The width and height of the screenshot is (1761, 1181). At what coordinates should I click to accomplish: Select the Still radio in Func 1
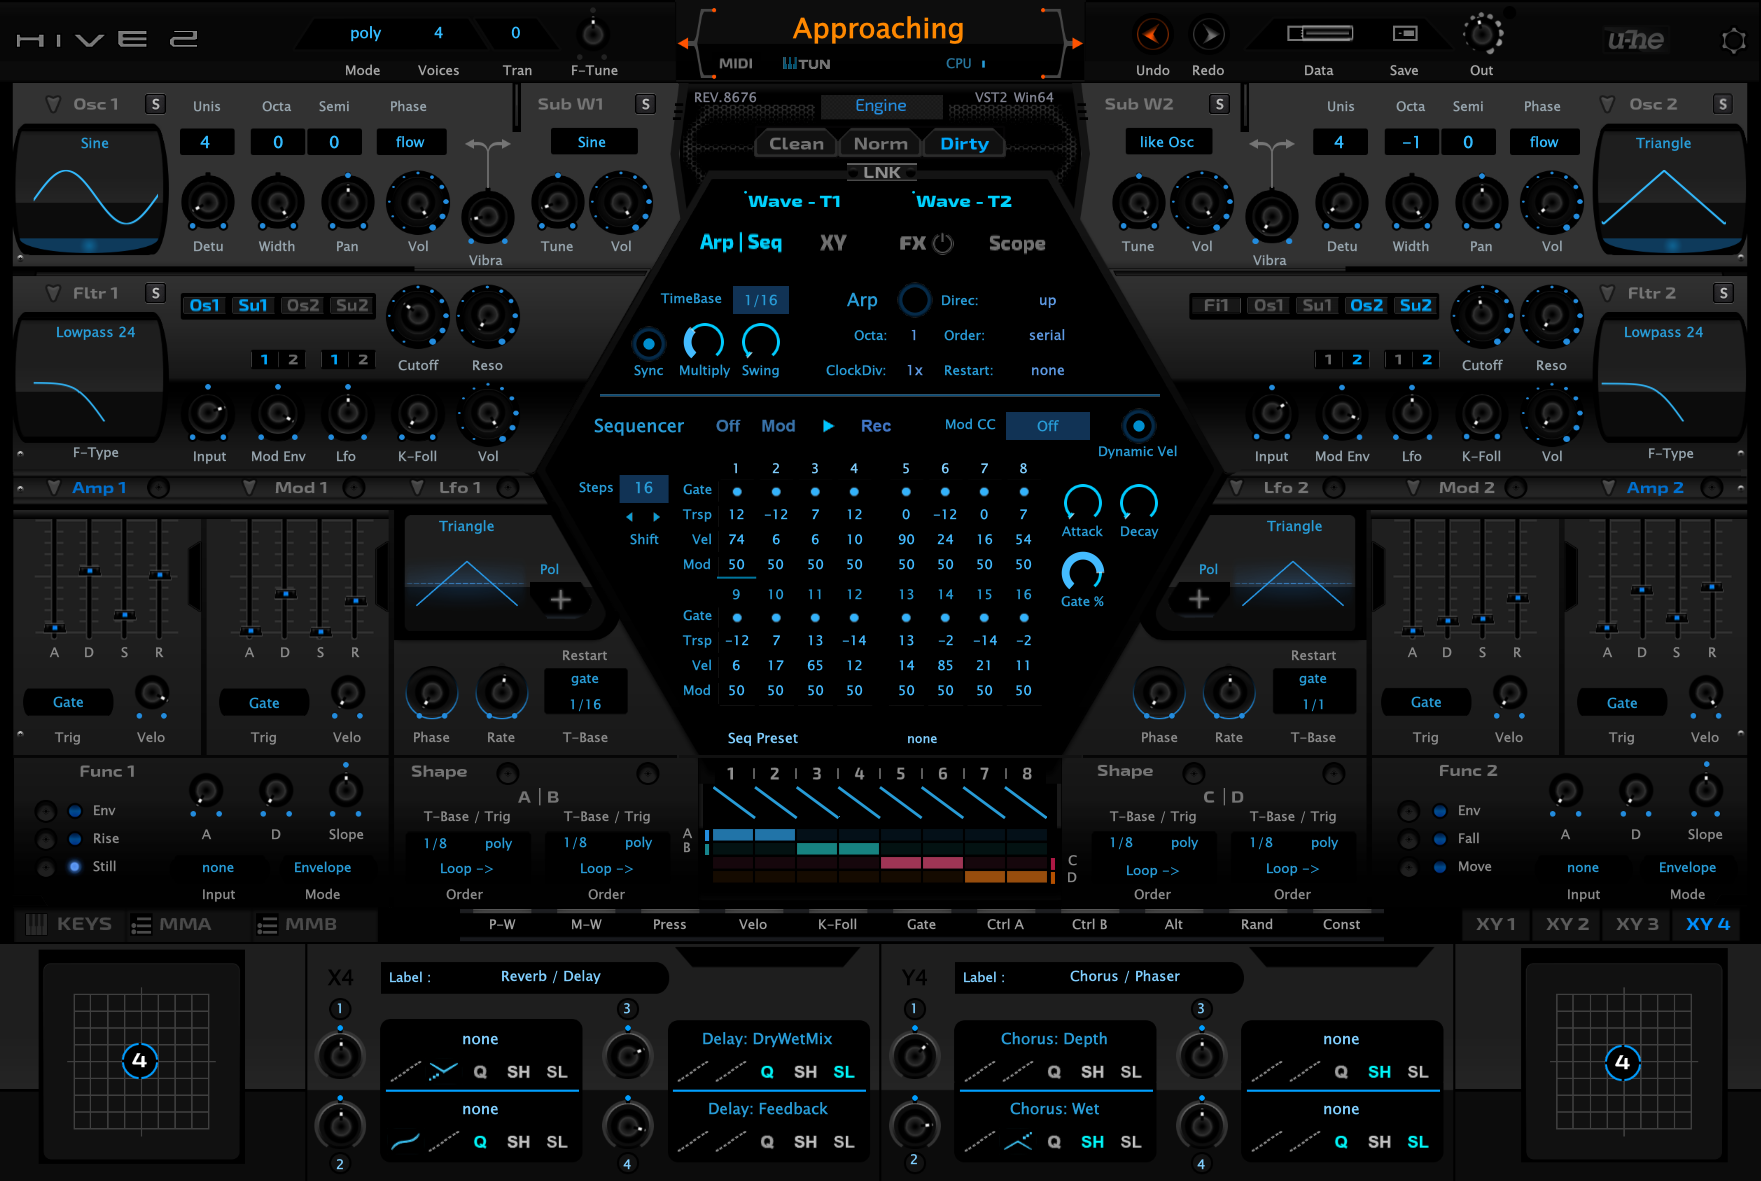pos(75,866)
